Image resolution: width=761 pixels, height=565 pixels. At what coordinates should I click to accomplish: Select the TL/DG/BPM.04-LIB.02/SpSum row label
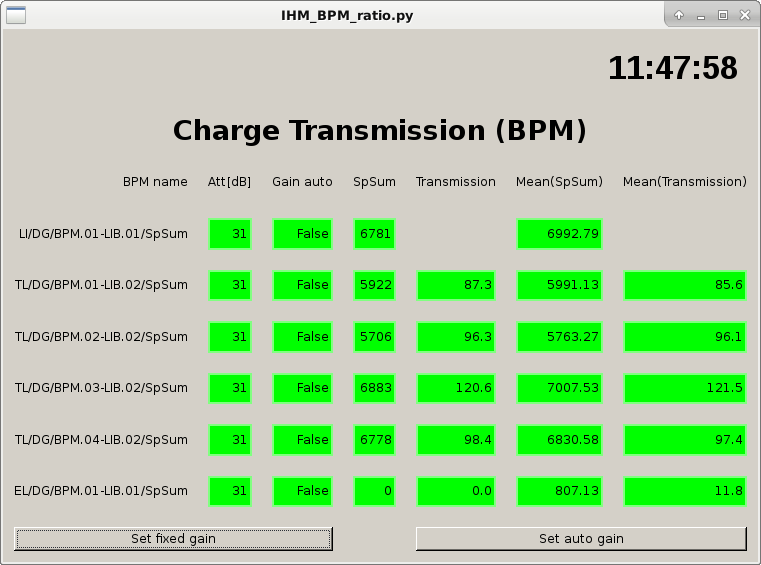pyautogui.click(x=101, y=440)
